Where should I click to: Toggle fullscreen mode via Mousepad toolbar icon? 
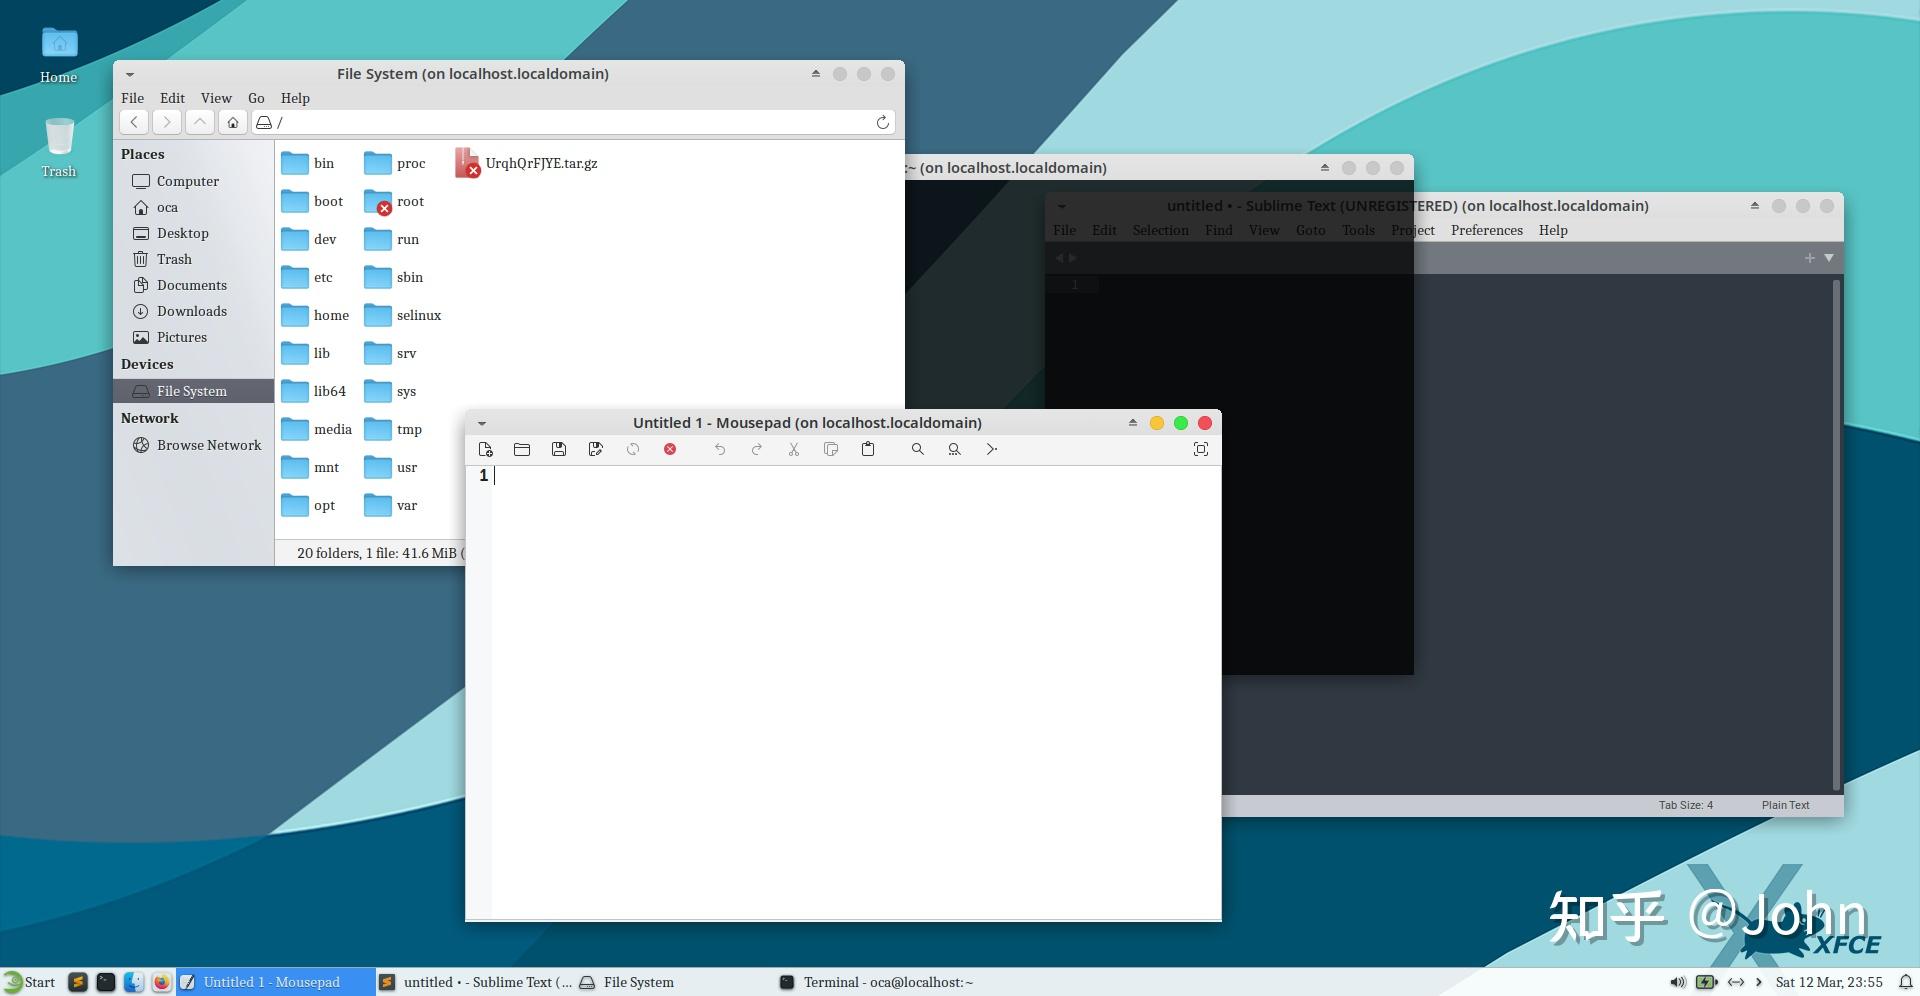pyautogui.click(x=1200, y=449)
